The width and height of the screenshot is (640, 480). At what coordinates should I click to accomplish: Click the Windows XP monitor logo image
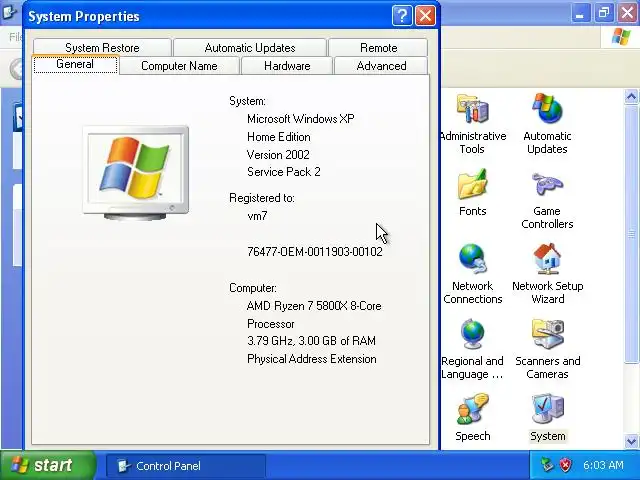click(136, 173)
